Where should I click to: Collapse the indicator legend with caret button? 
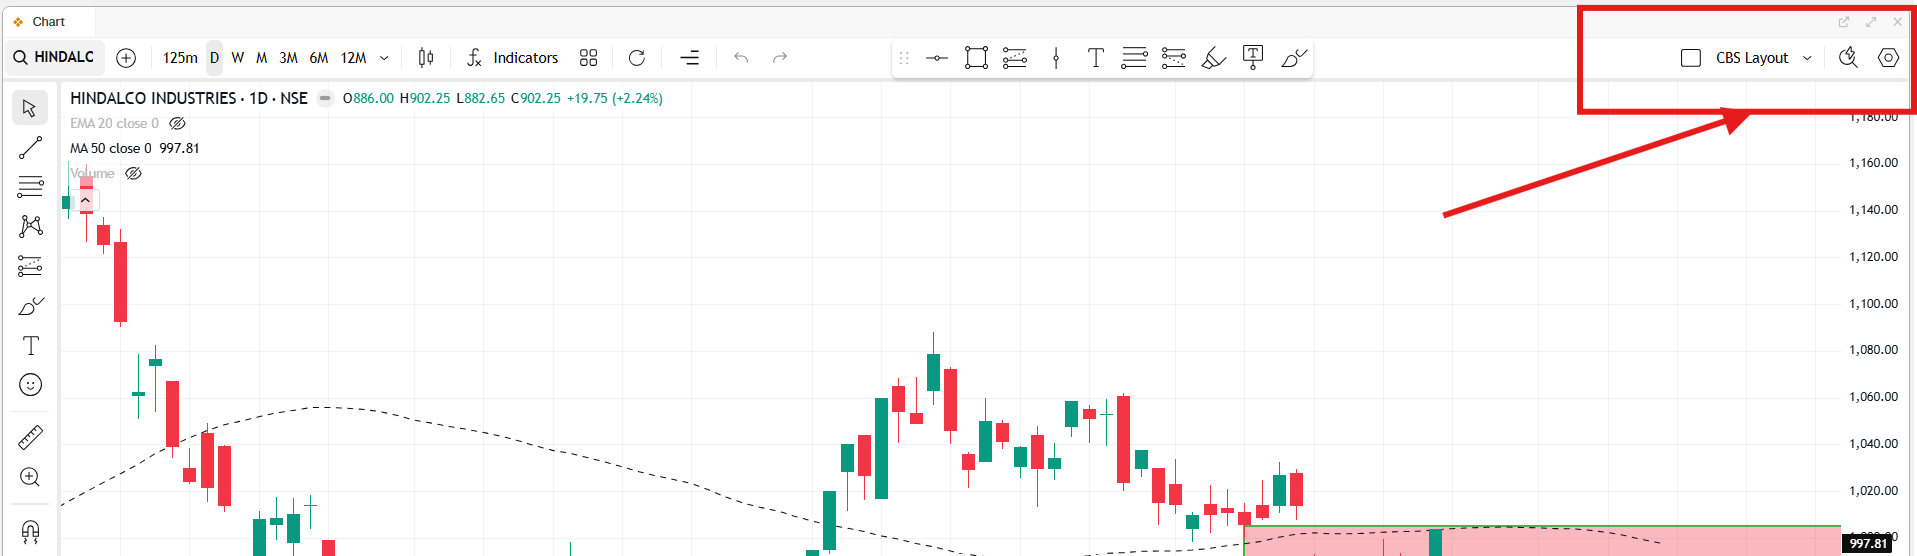pos(86,201)
